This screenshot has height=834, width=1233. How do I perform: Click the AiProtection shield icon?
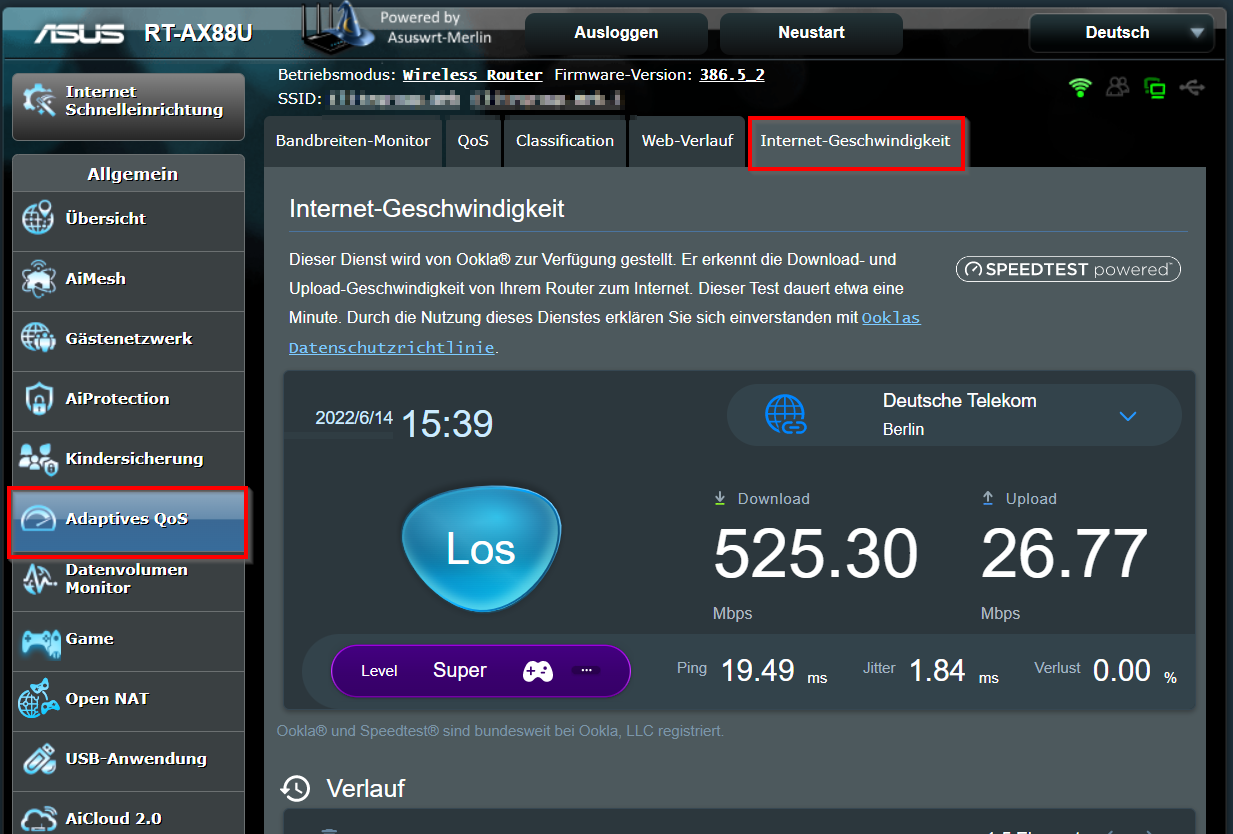(x=38, y=399)
